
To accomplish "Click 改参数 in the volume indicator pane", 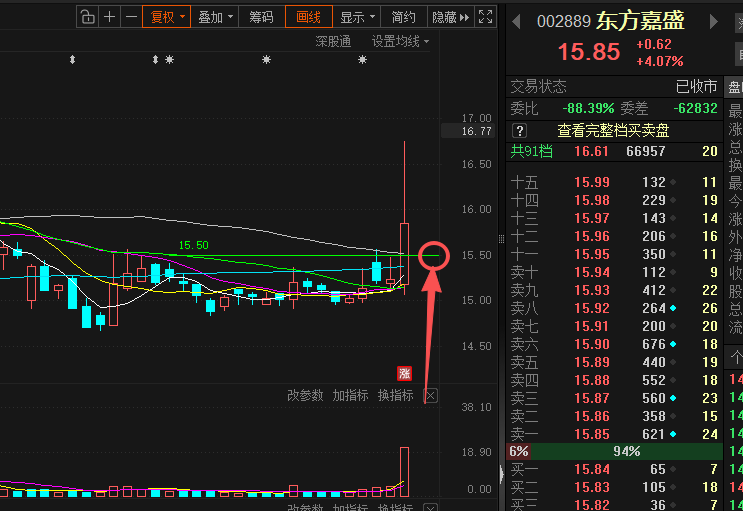I will [x=305, y=395].
